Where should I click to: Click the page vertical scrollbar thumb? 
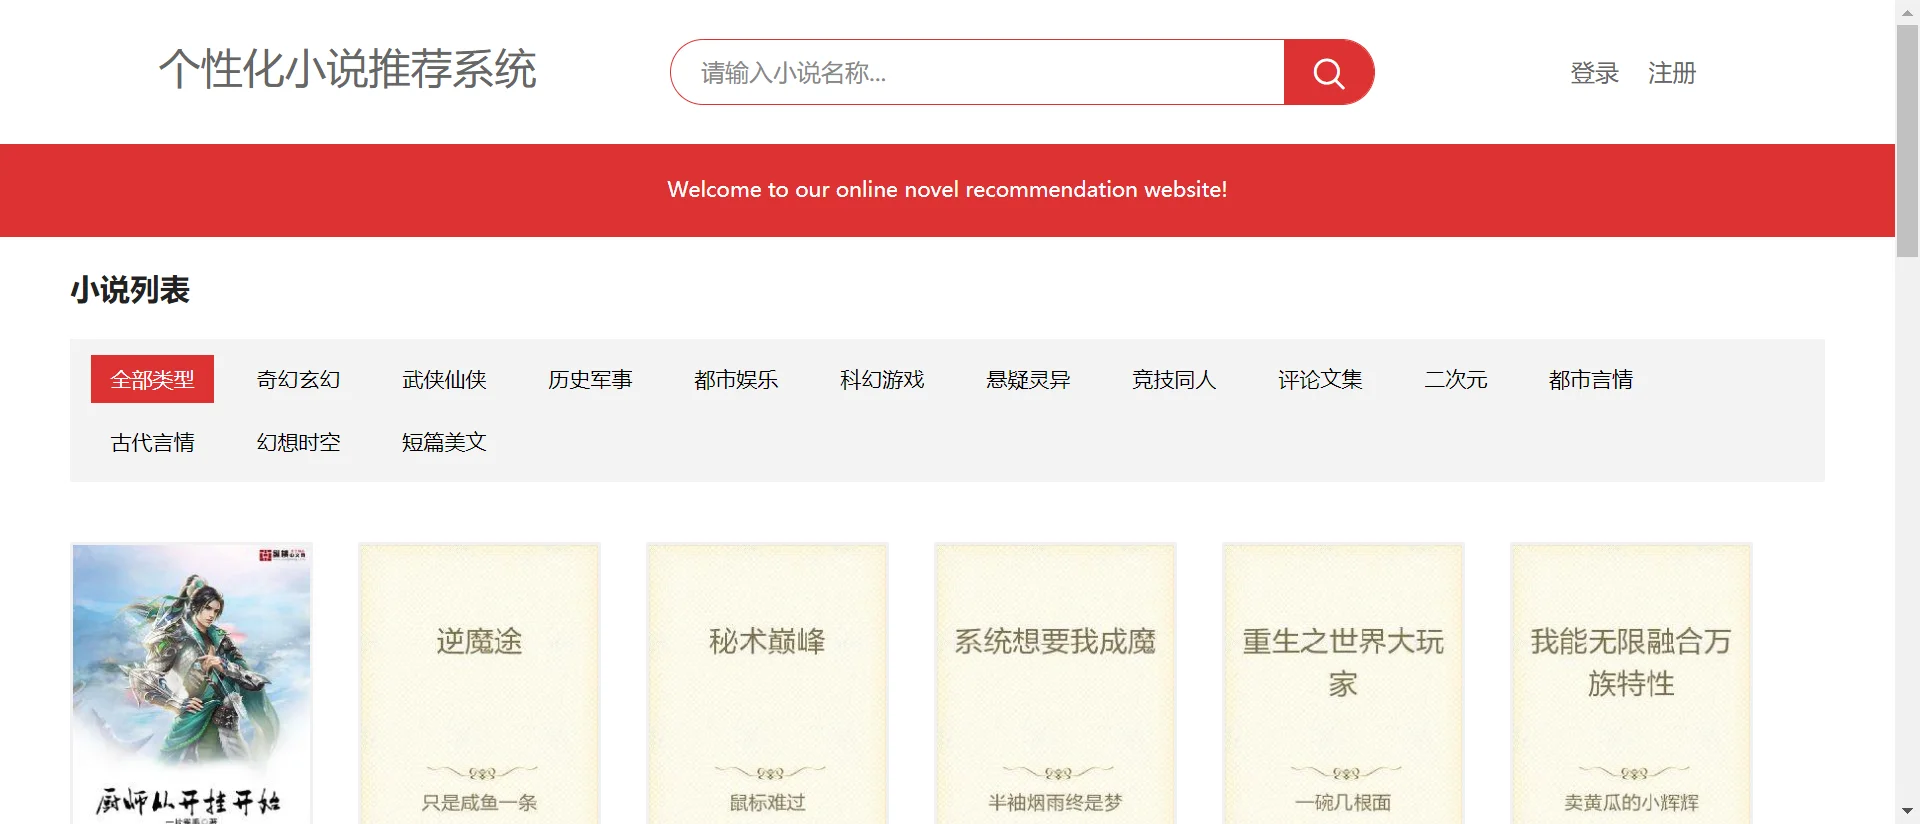1907,140
